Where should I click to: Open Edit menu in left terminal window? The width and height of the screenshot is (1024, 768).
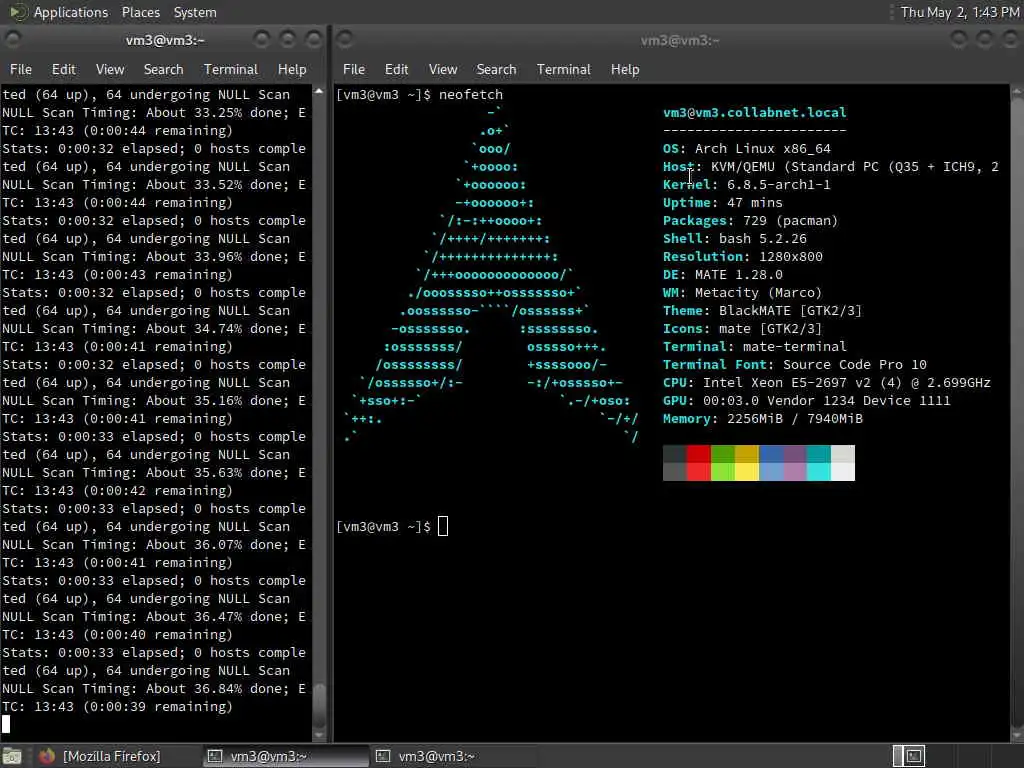pyautogui.click(x=63, y=69)
